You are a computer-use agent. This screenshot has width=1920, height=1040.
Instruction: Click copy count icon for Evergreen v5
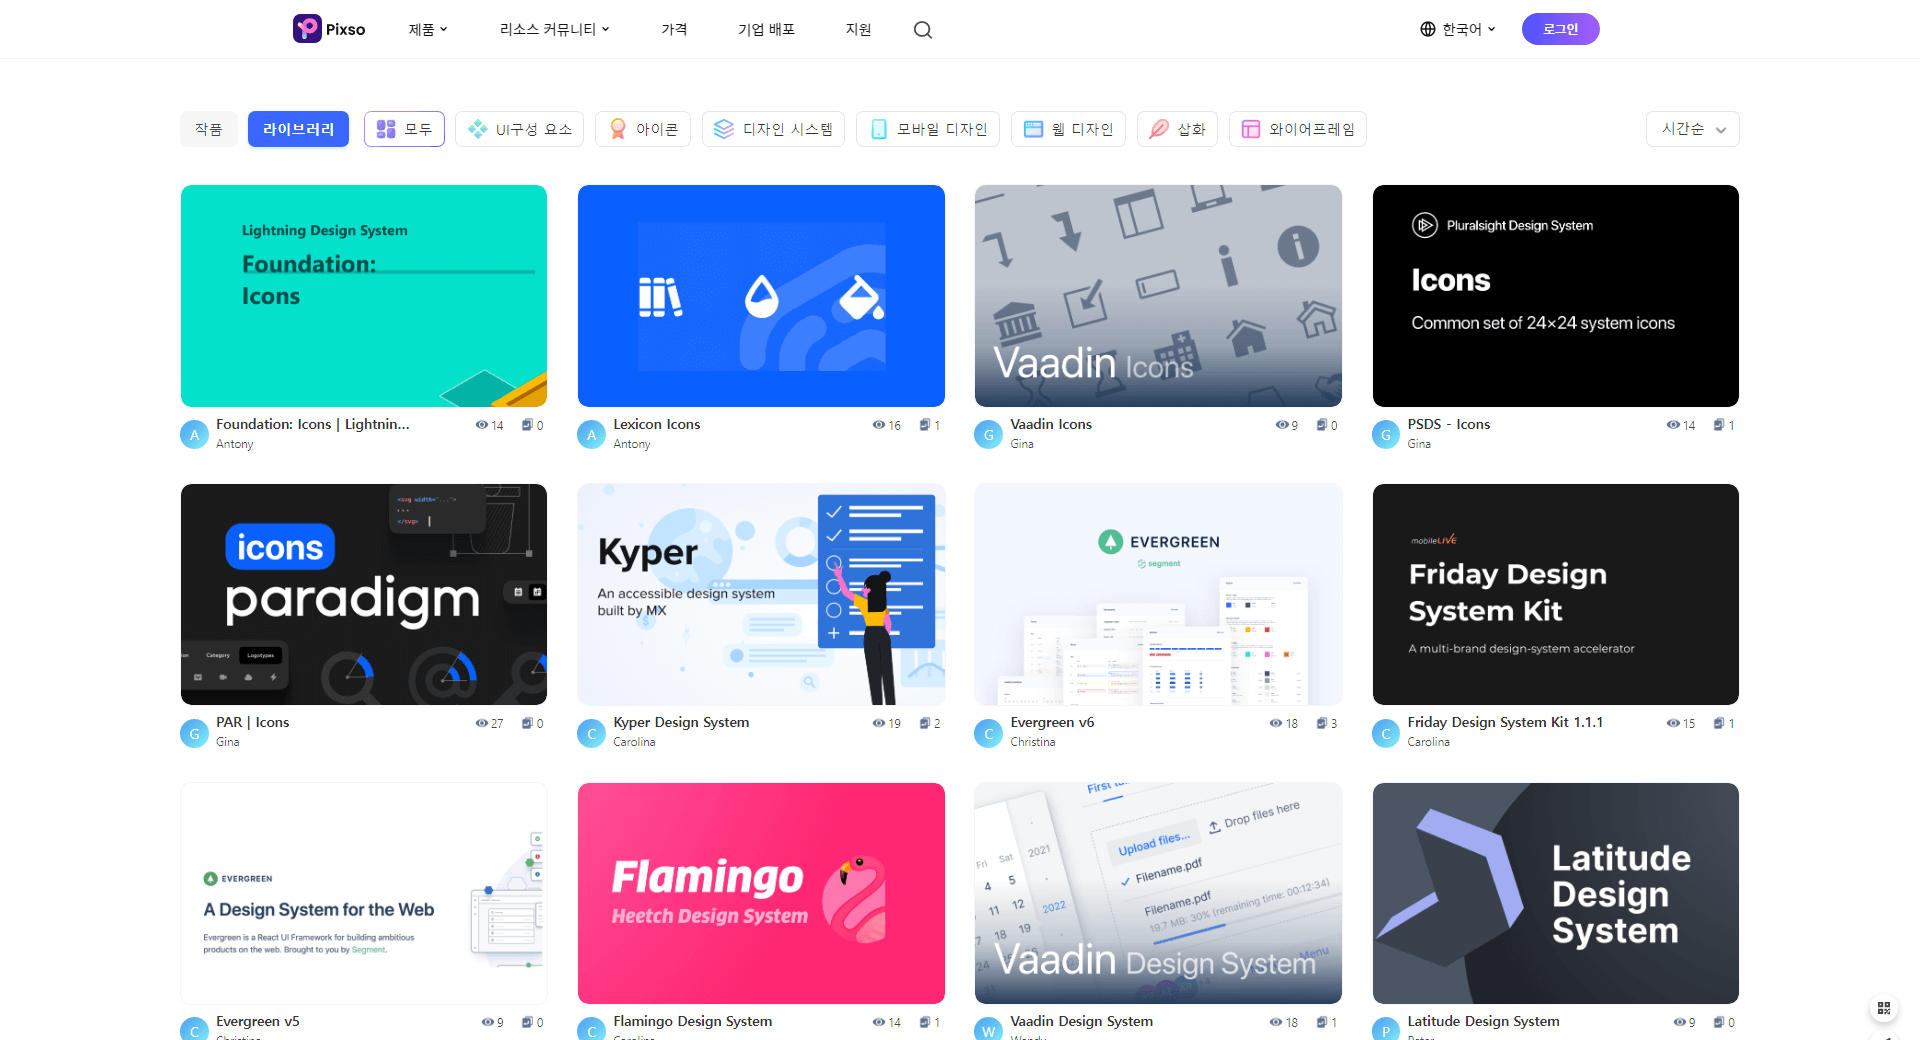coord(527,1022)
